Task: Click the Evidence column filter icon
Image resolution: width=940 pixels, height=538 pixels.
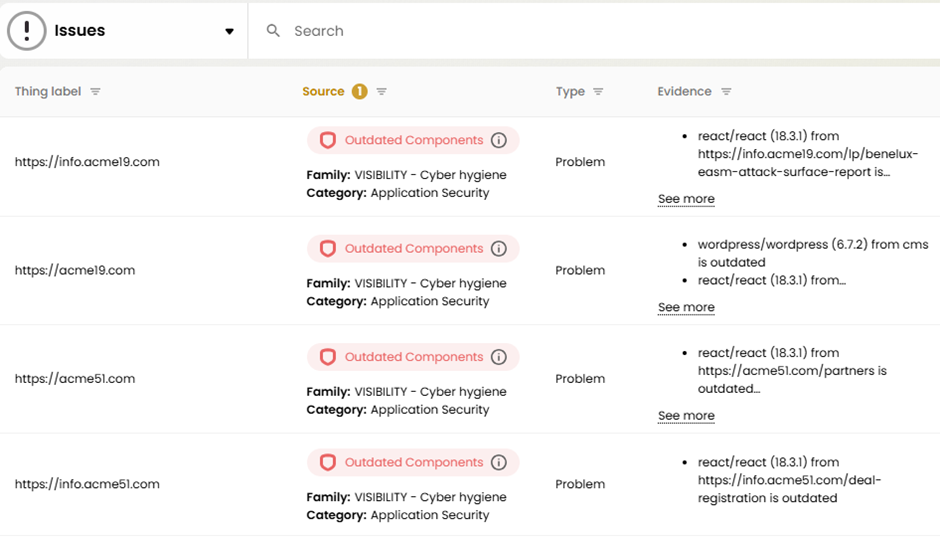Action: [x=727, y=92]
